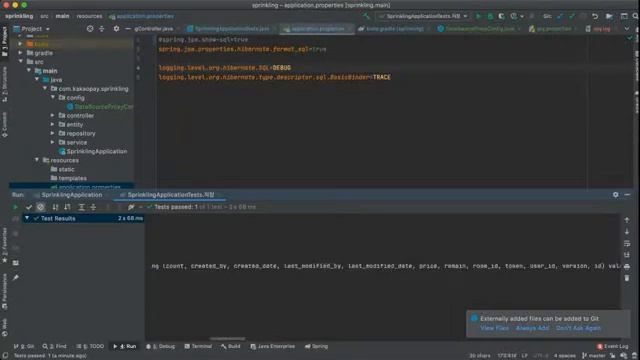Locate the opened file with the Project panel target icon
The width and height of the screenshot is (640, 360).
click(x=90, y=29)
